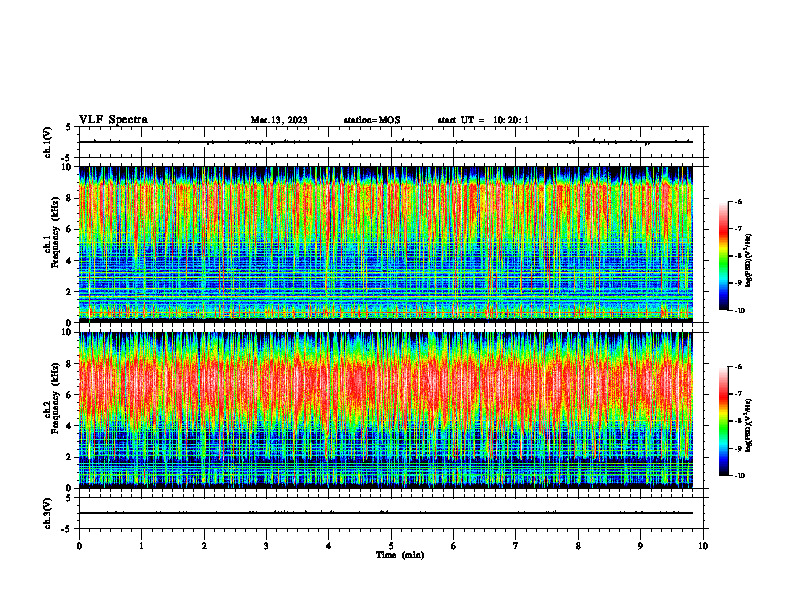Select the date label "Mar.13, 2023"
792x612 pixels.
click(x=279, y=120)
